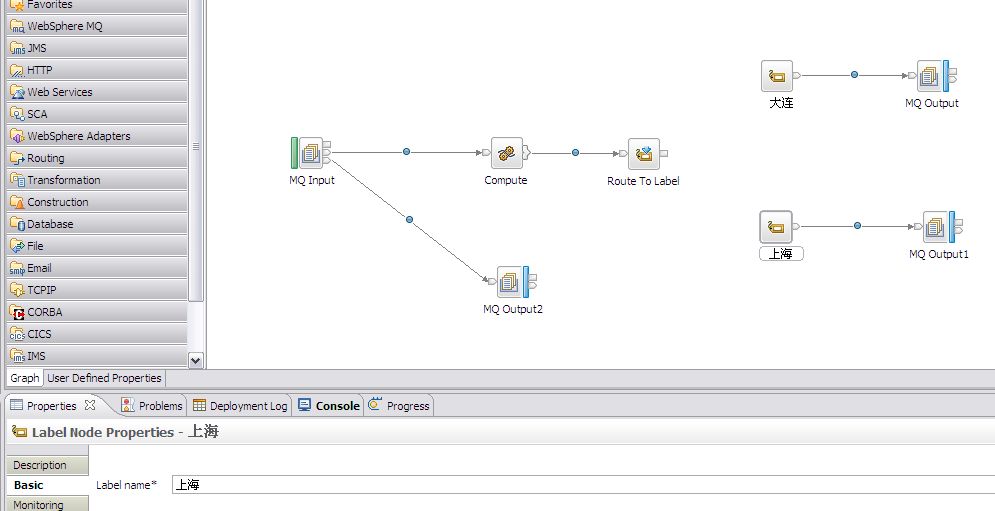
Task: Select the Compute node icon
Action: coord(506,153)
